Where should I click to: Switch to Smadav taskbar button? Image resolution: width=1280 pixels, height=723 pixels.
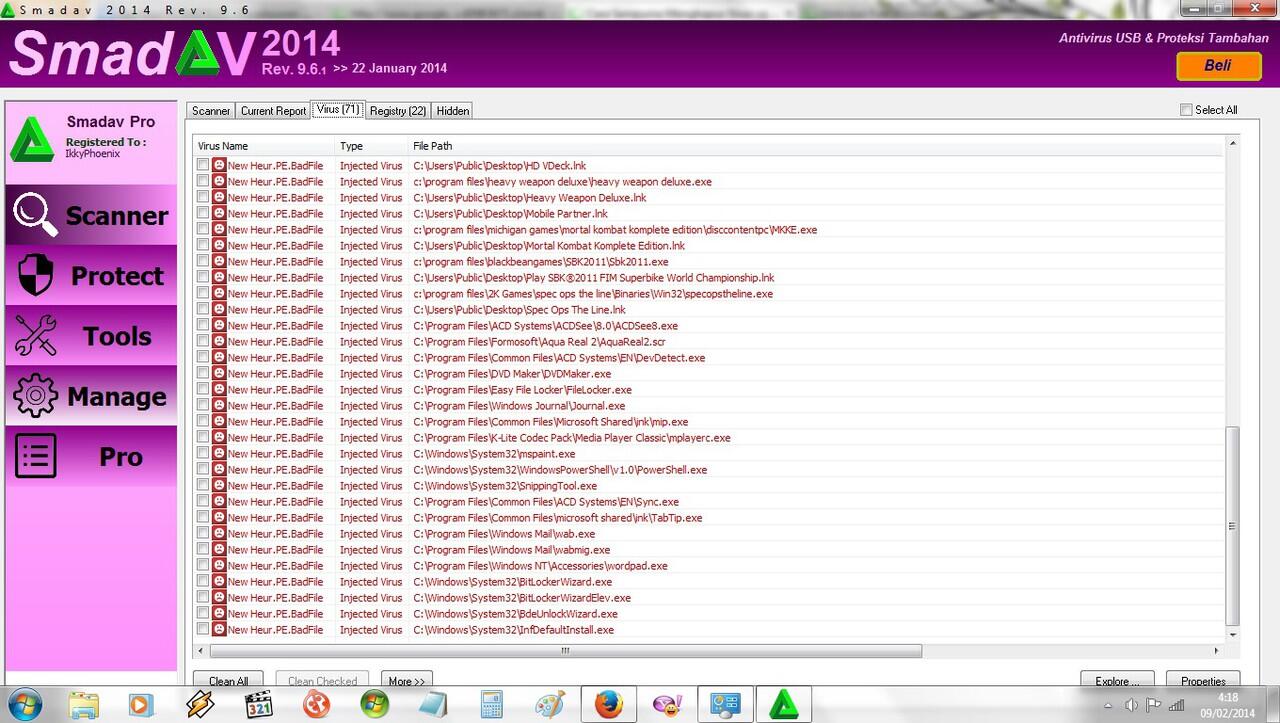pyautogui.click(x=783, y=705)
